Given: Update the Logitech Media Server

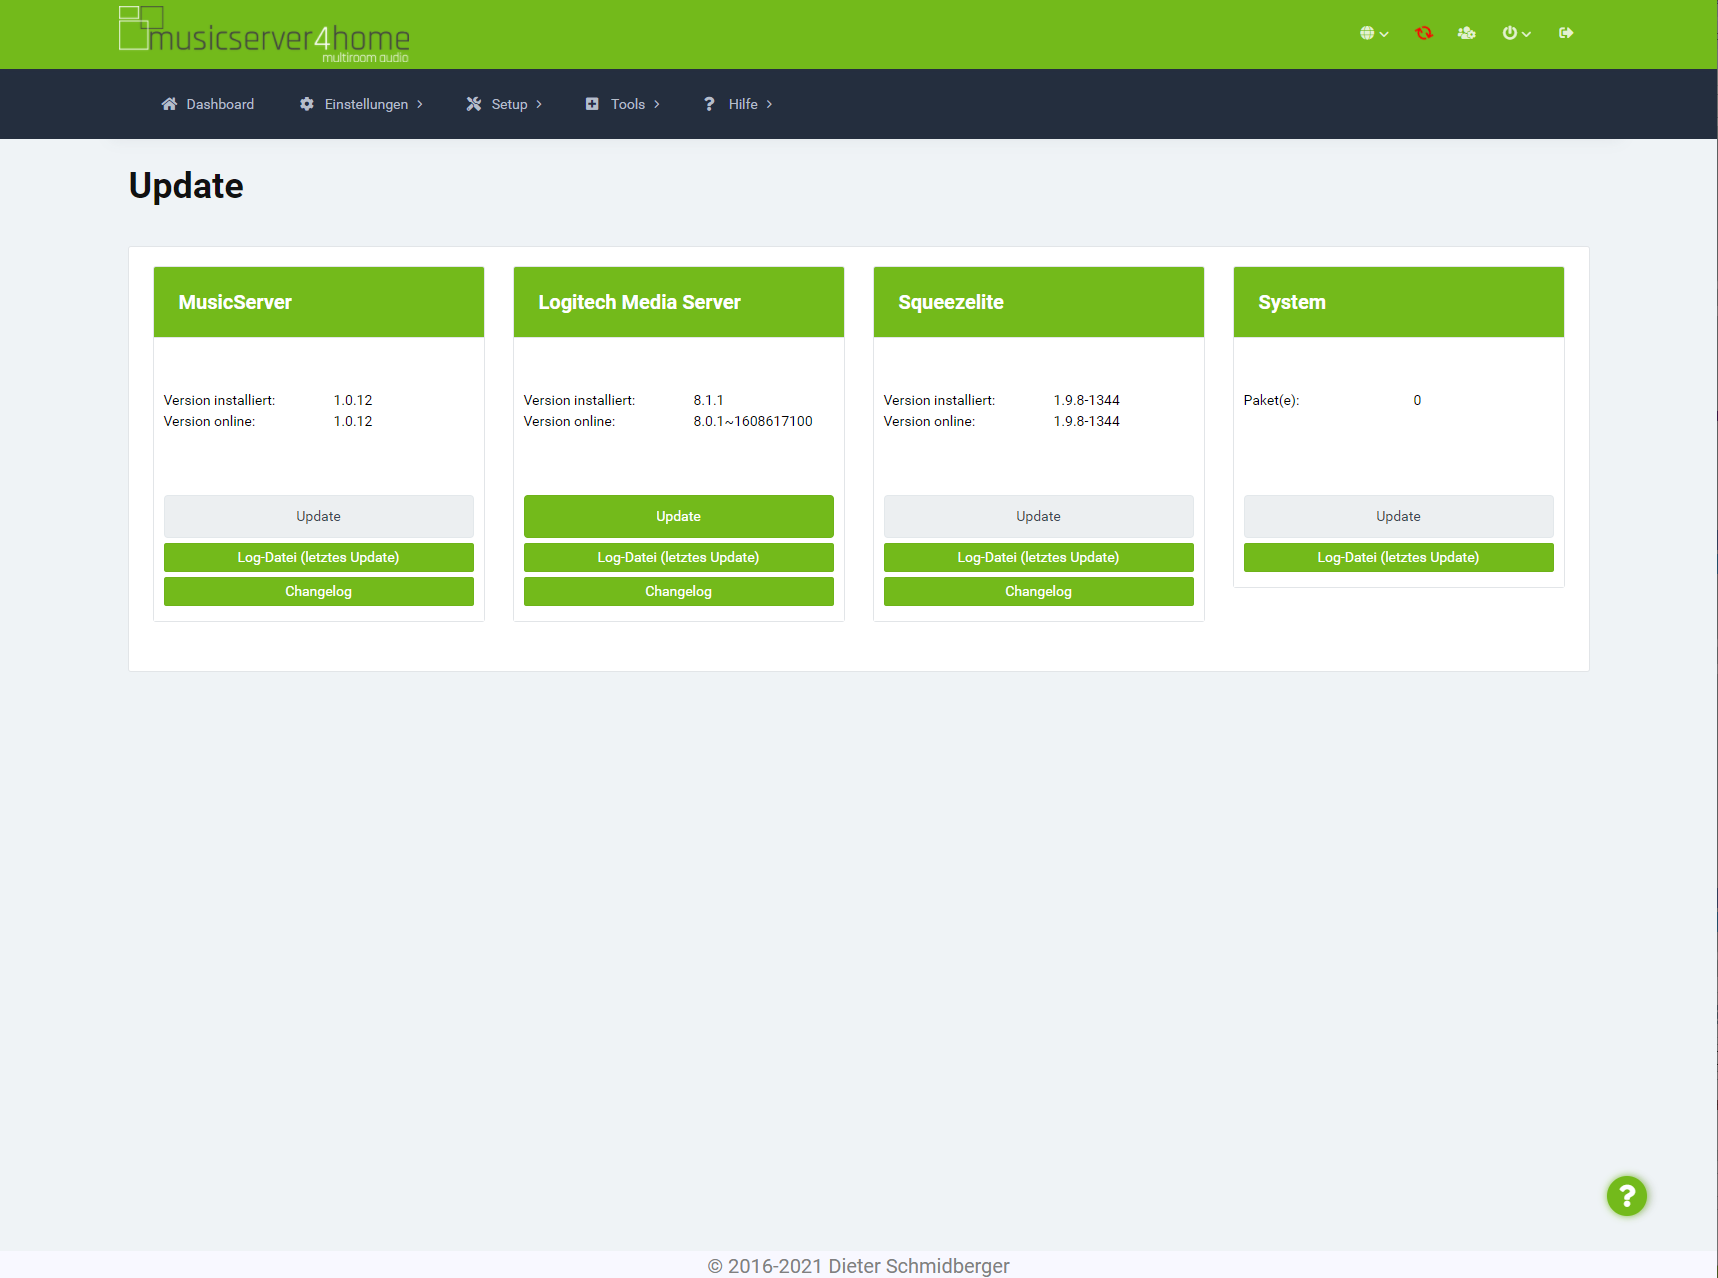Looking at the screenshot, I should coord(678,516).
